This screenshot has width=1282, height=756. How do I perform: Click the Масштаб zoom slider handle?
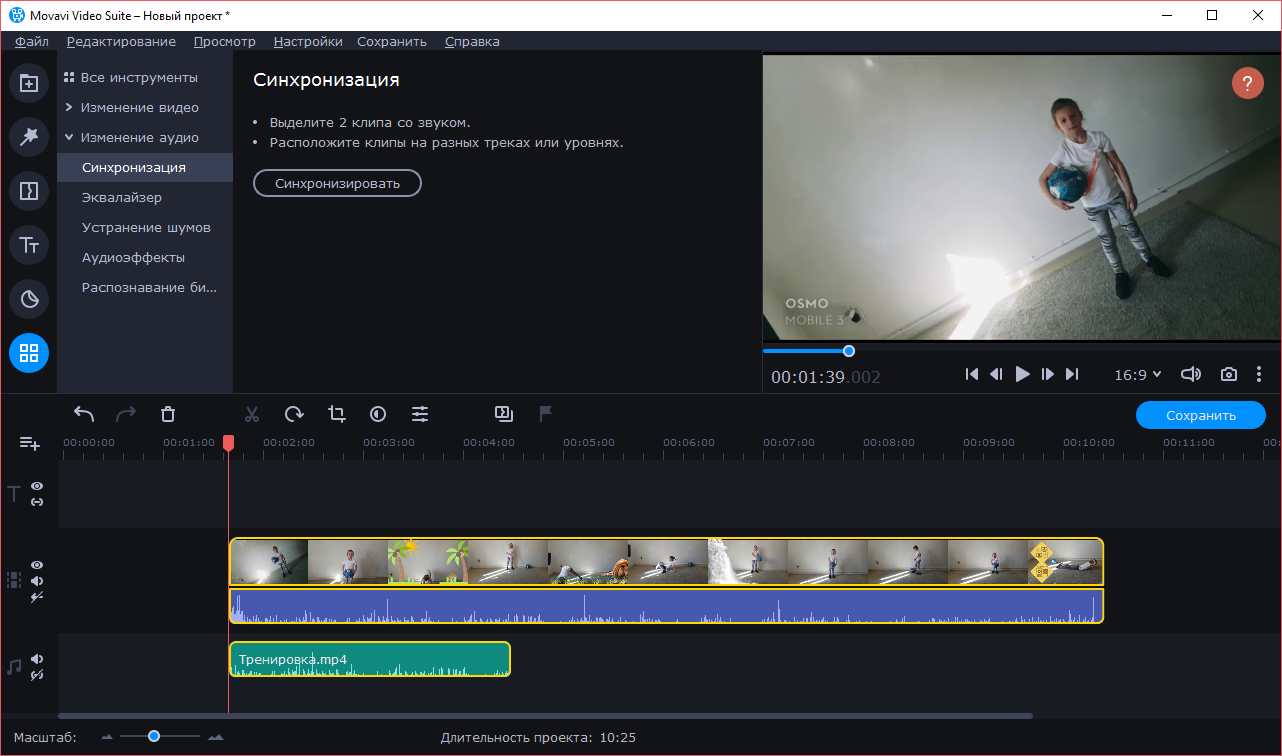point(154,736)
